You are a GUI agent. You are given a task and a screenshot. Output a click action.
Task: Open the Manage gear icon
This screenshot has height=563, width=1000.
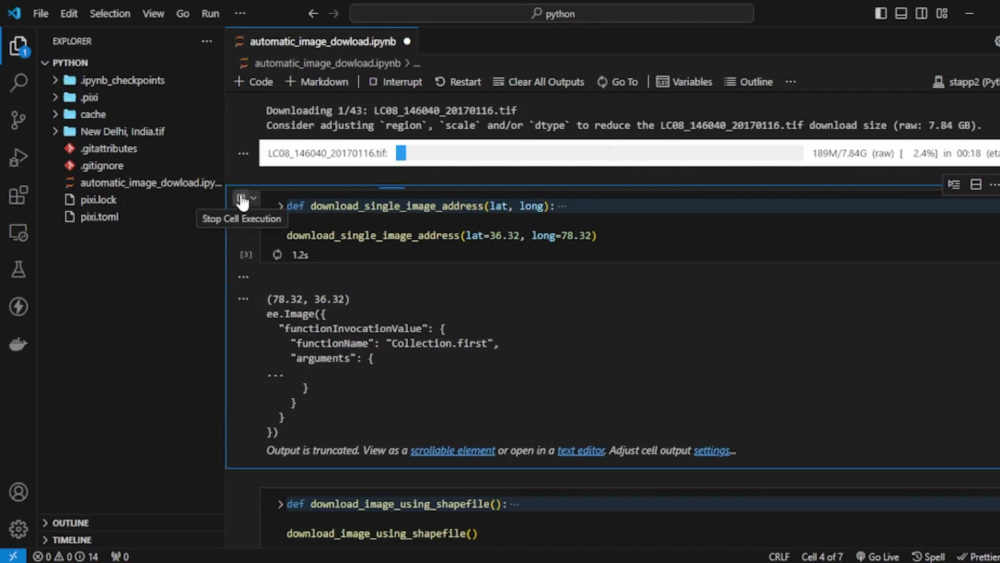click(18, 529)
